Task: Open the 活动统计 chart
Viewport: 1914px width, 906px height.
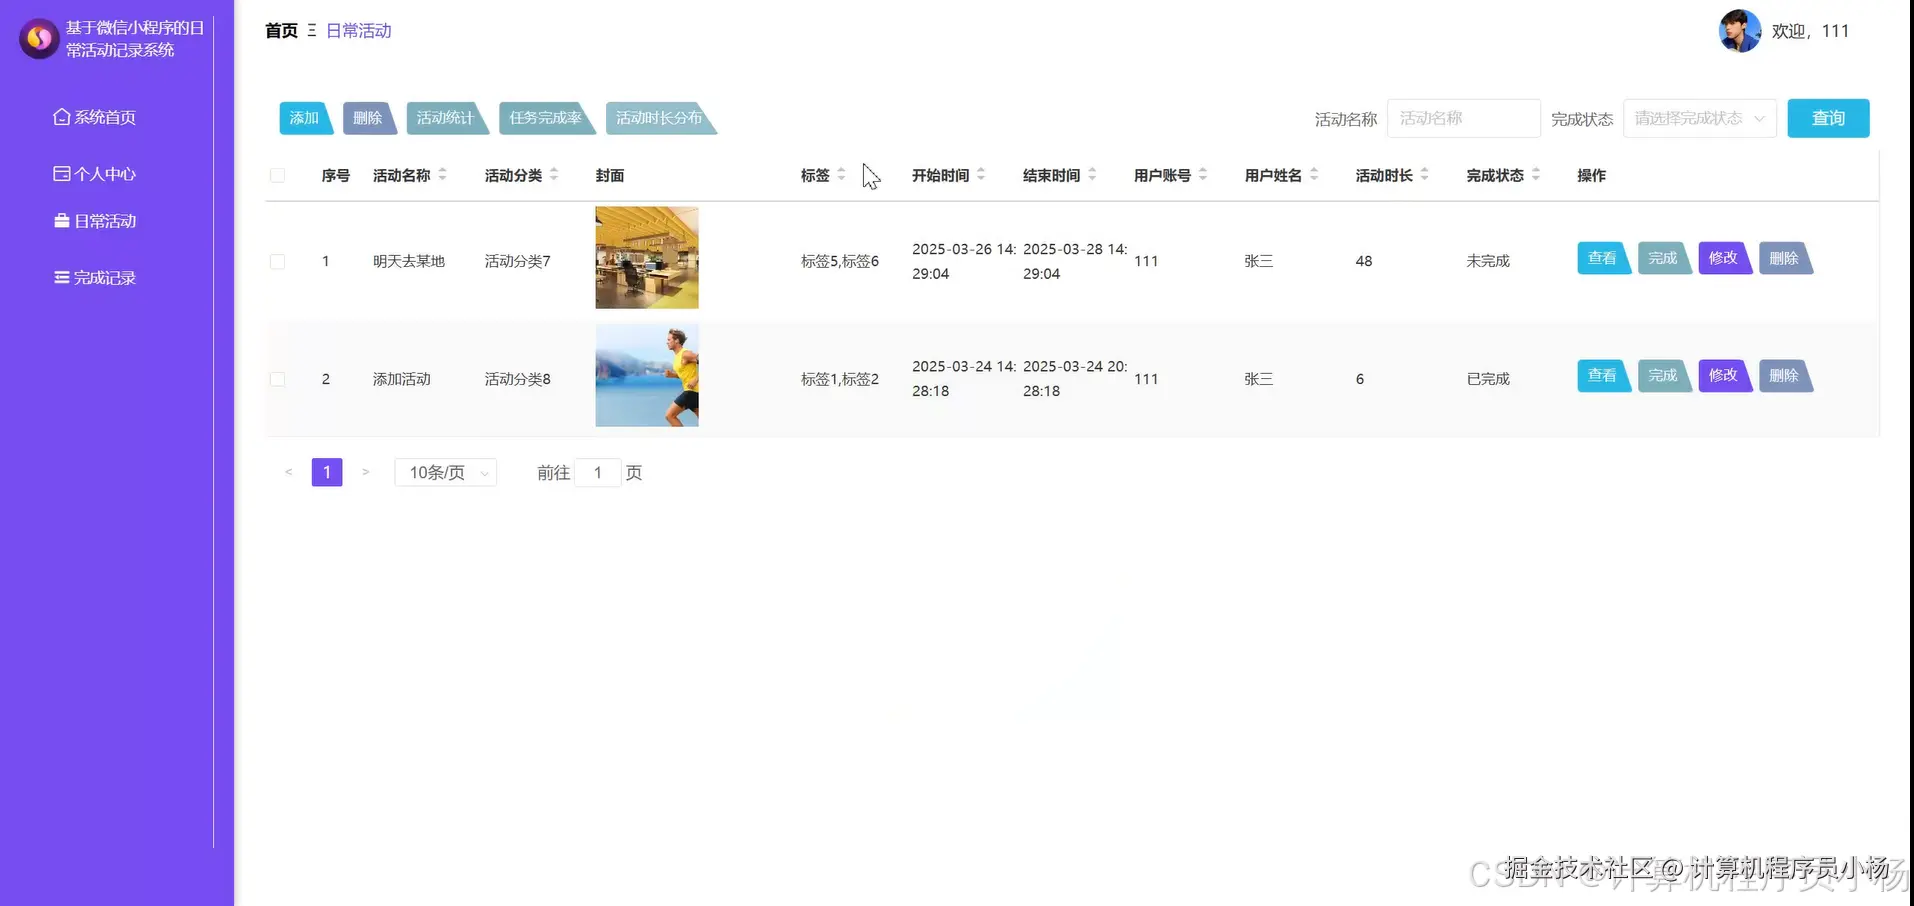Action: point(447,118)
